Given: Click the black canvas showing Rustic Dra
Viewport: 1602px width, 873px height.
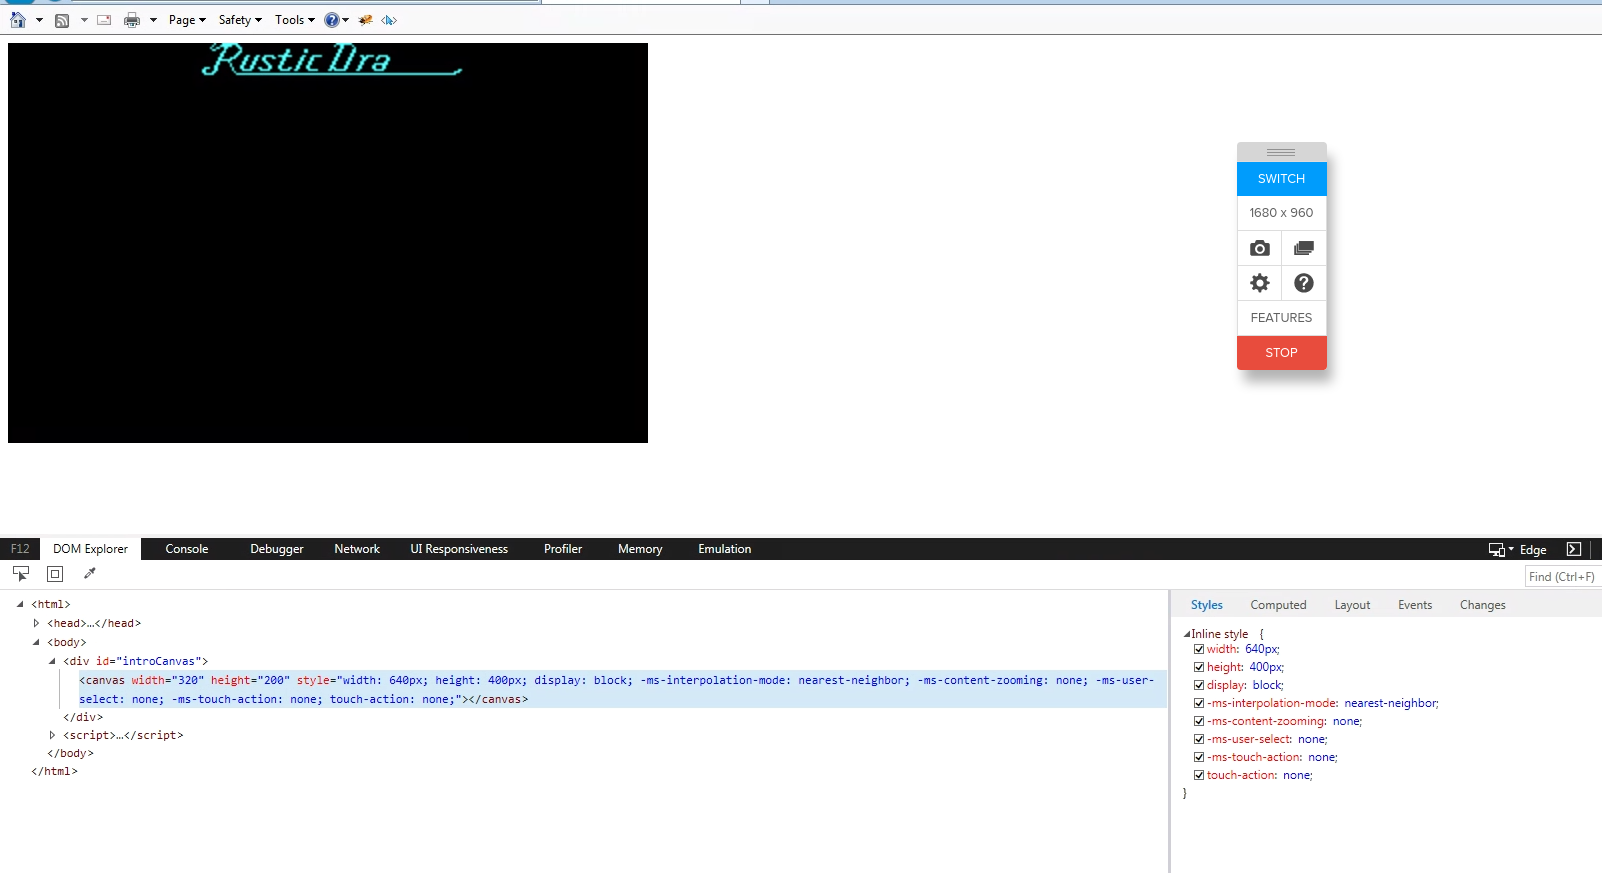Looking at the screenshot, I should tap(328, 243).
